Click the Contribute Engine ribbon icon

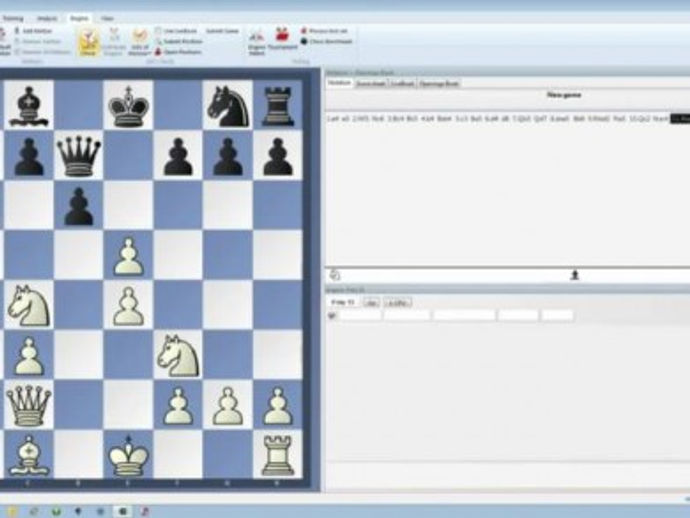tap(114, 42)
